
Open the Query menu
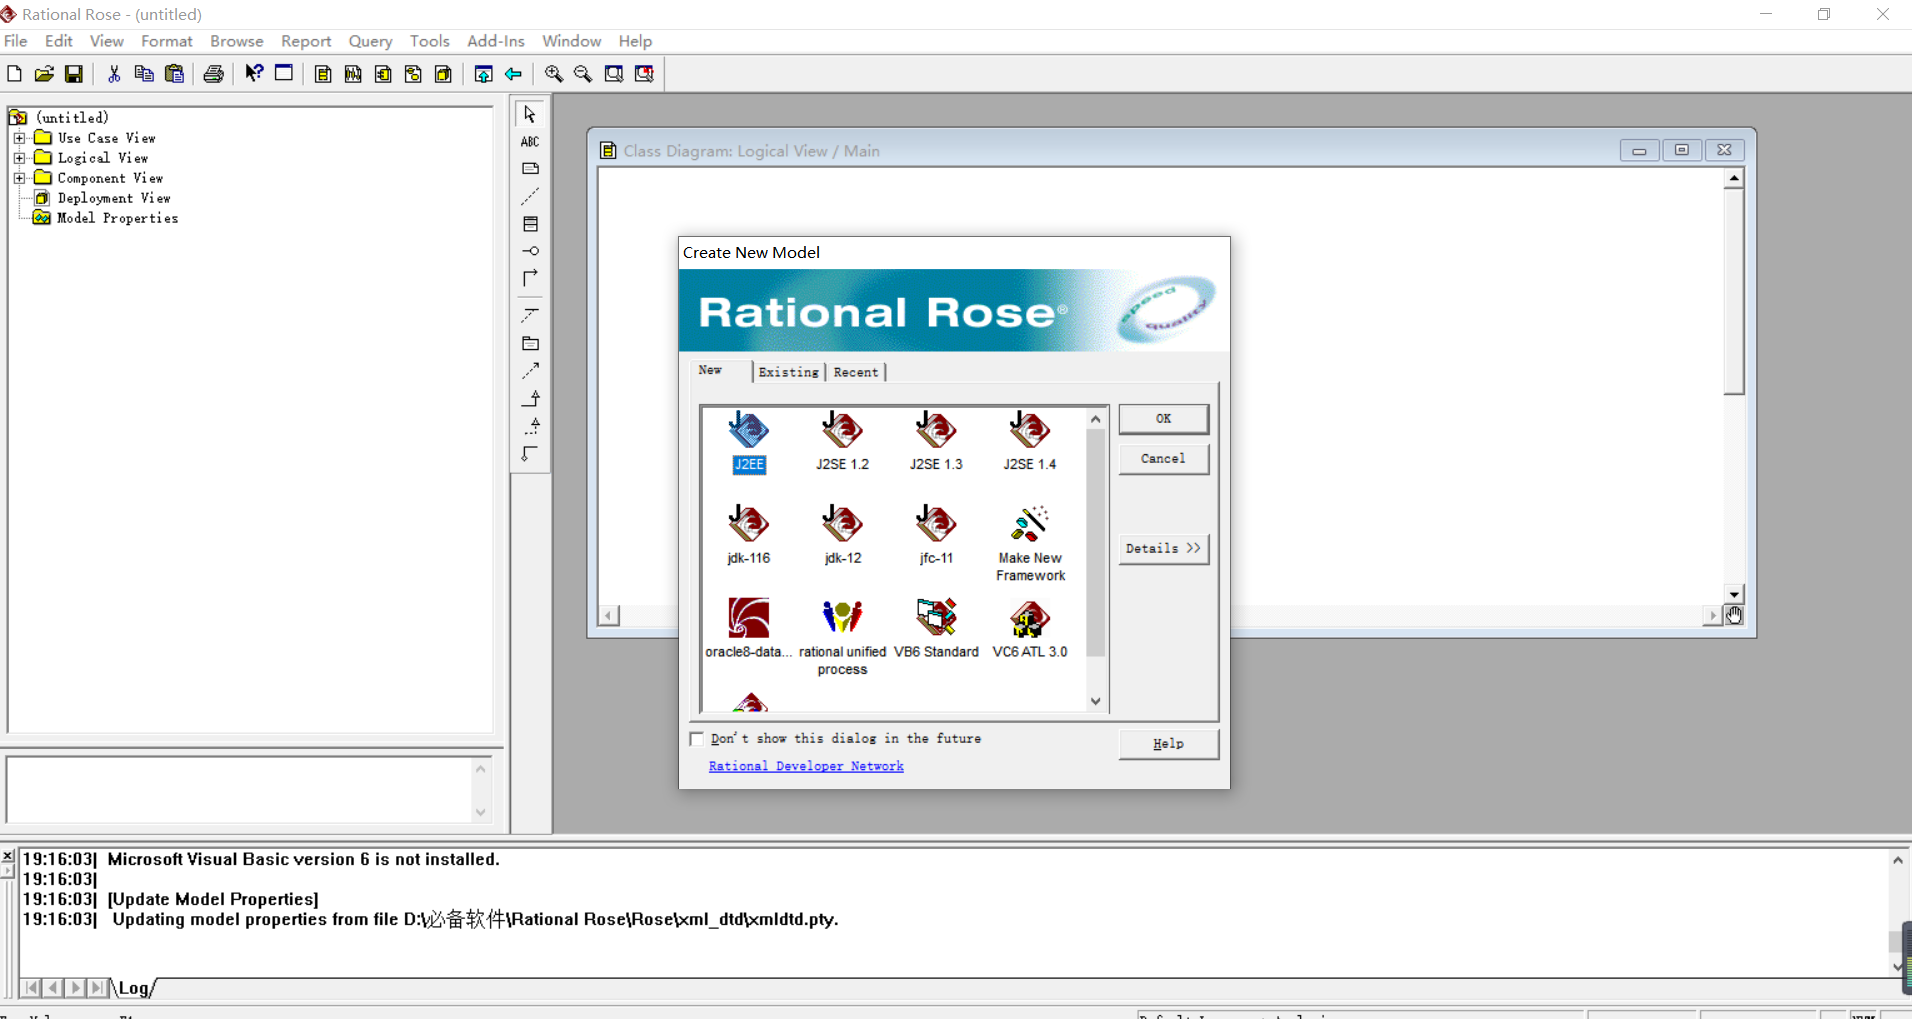(x=370, y=41)
